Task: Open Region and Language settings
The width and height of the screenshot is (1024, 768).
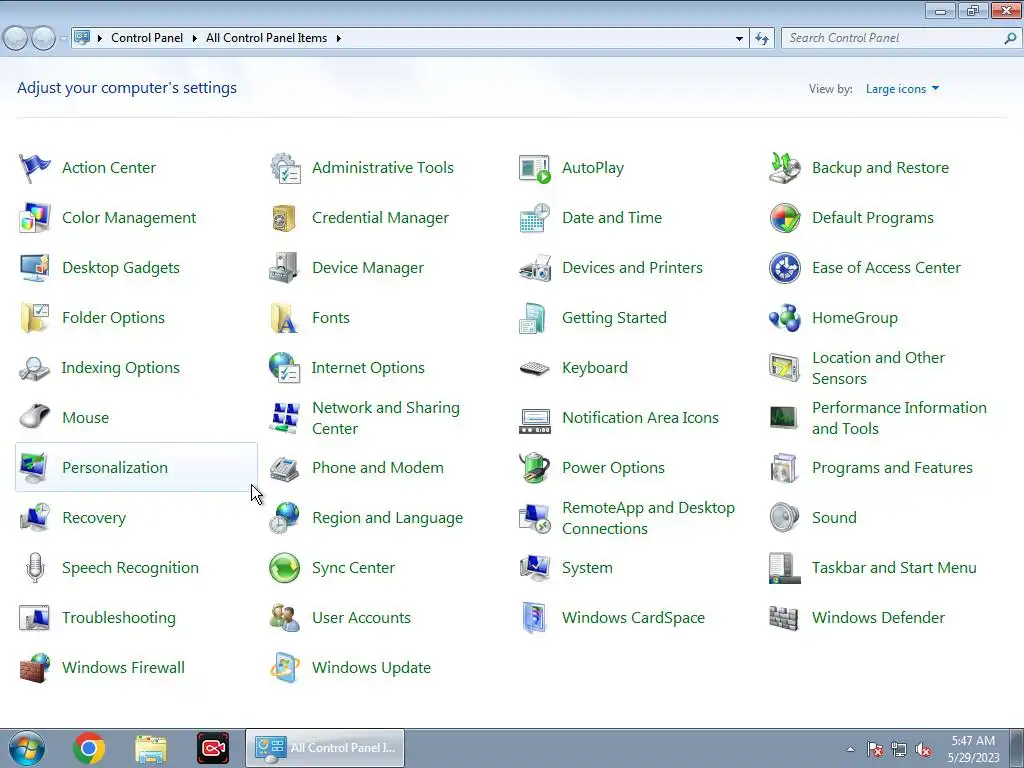Action: pyautogui.click(x=387, y=518)
